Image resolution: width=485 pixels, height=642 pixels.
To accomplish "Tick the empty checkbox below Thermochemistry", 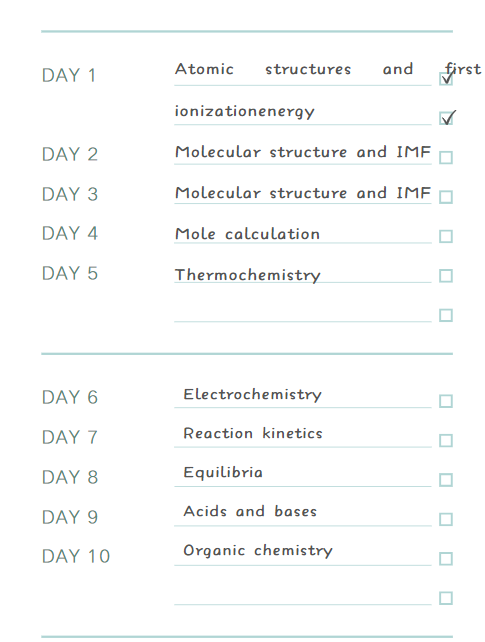I will (x=446, y=315).
